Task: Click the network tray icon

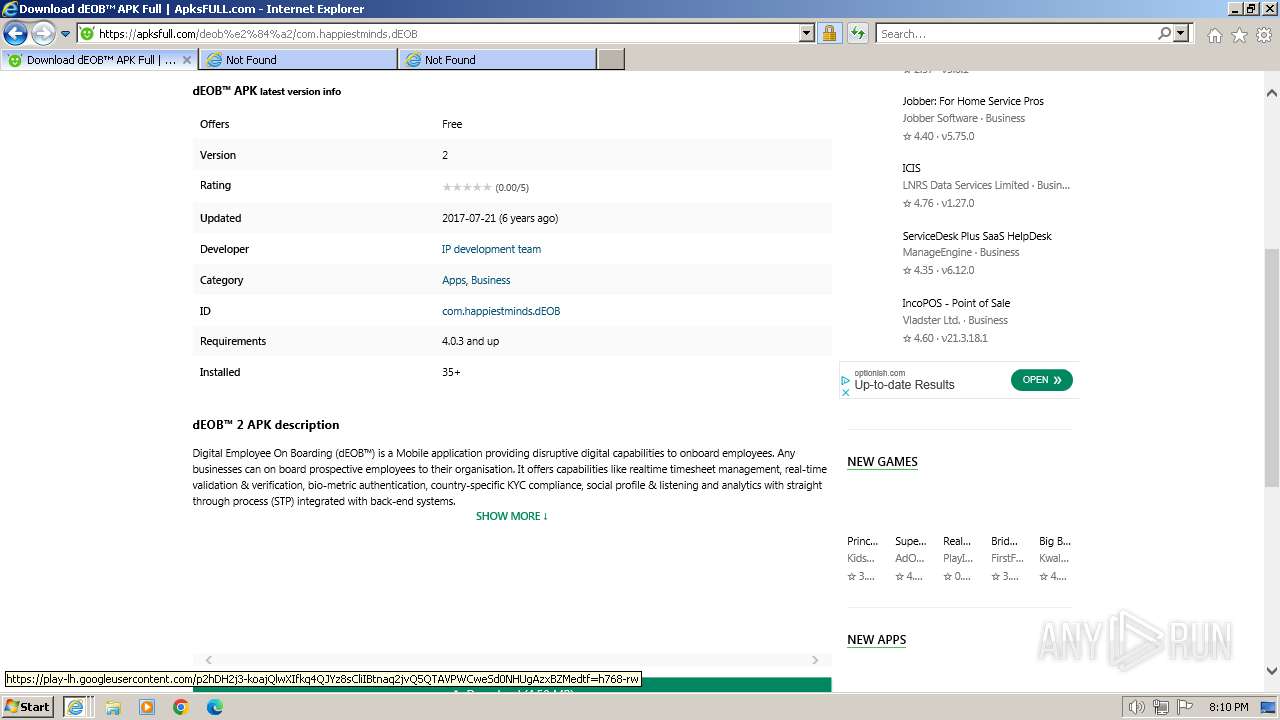Action: [1161, 707]
